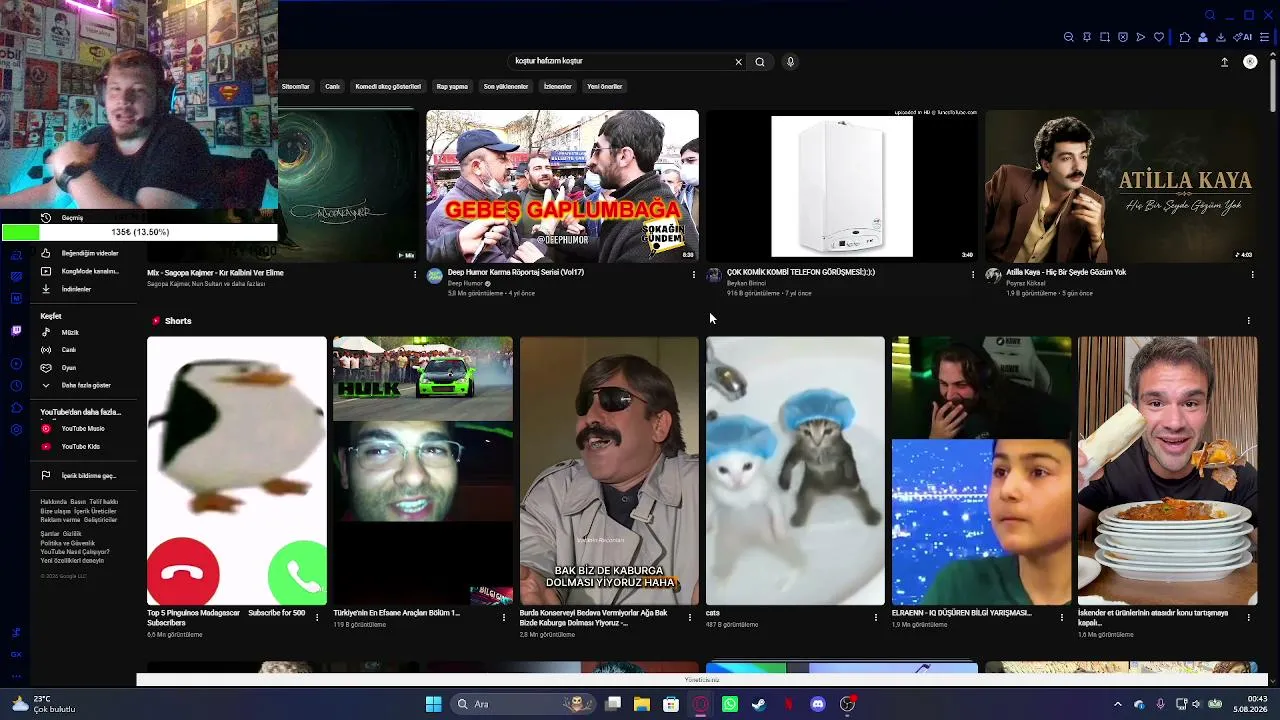Open ÇOK KOMİK KOMBİ TELEFON GÖRÜŞMESİ title
Screen dimensions: 1280x720
pyautogui.click(x=801, y=272)
